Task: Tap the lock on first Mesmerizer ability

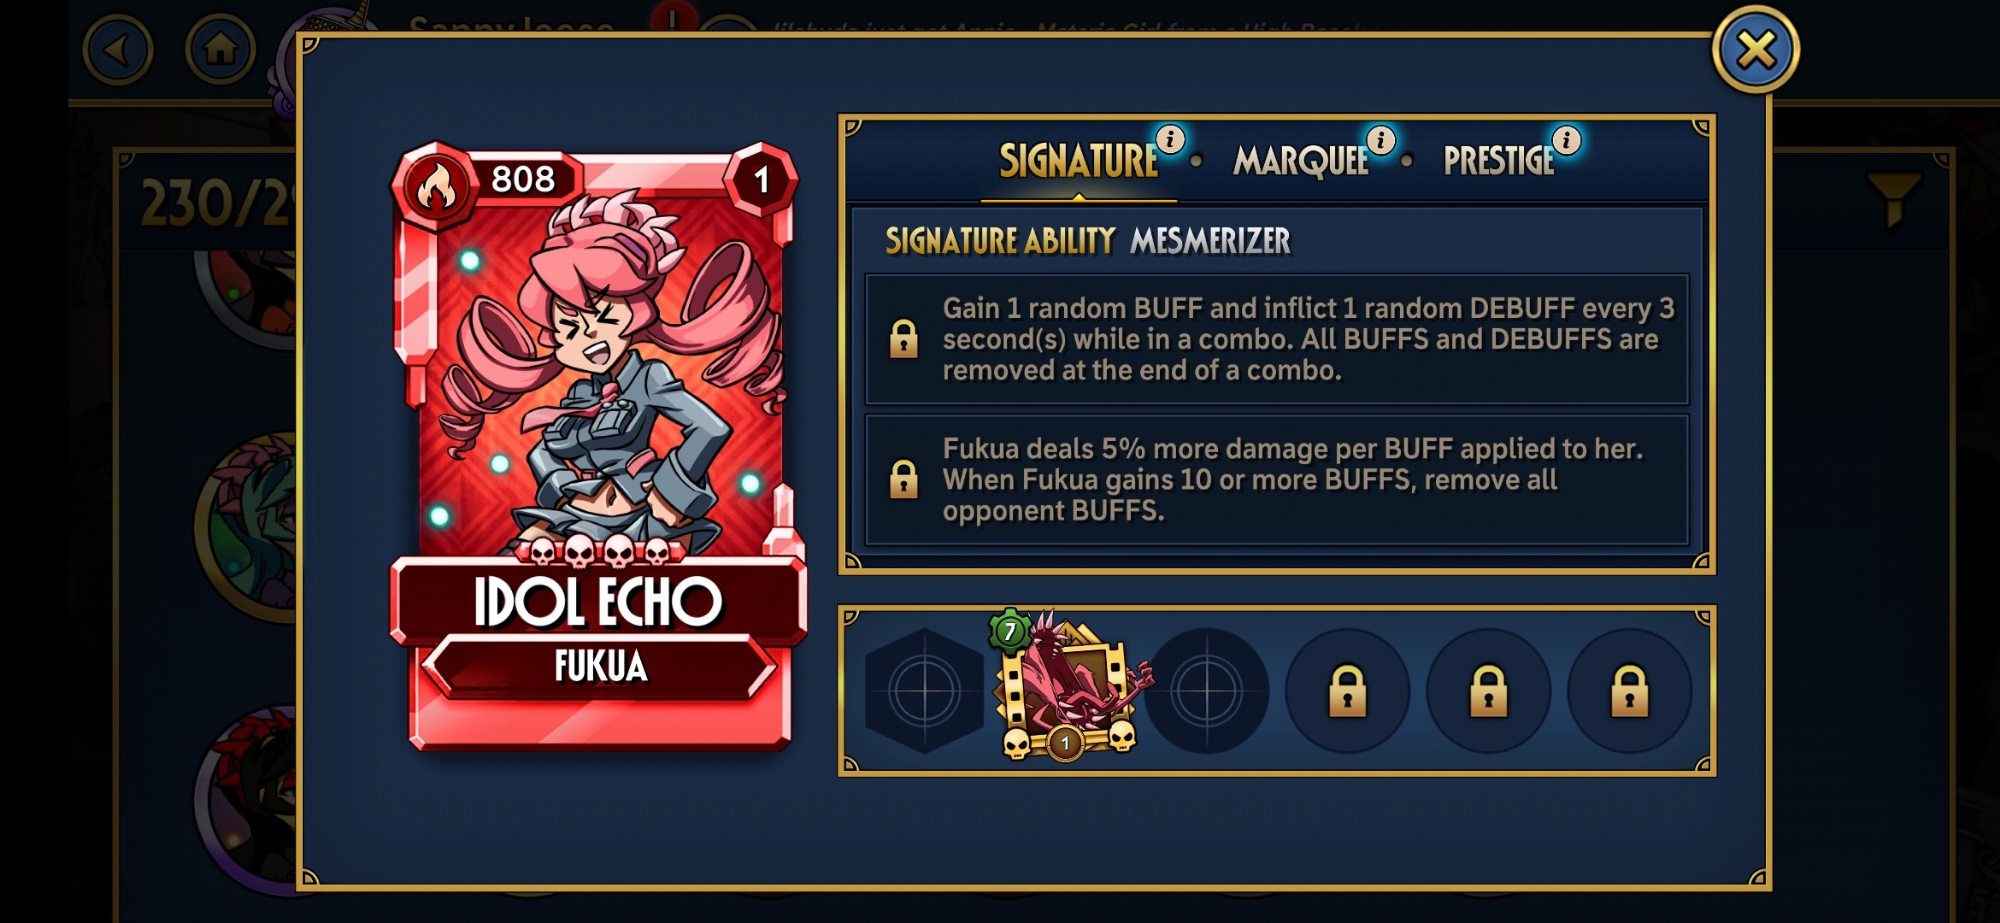Action: [904, 339]
